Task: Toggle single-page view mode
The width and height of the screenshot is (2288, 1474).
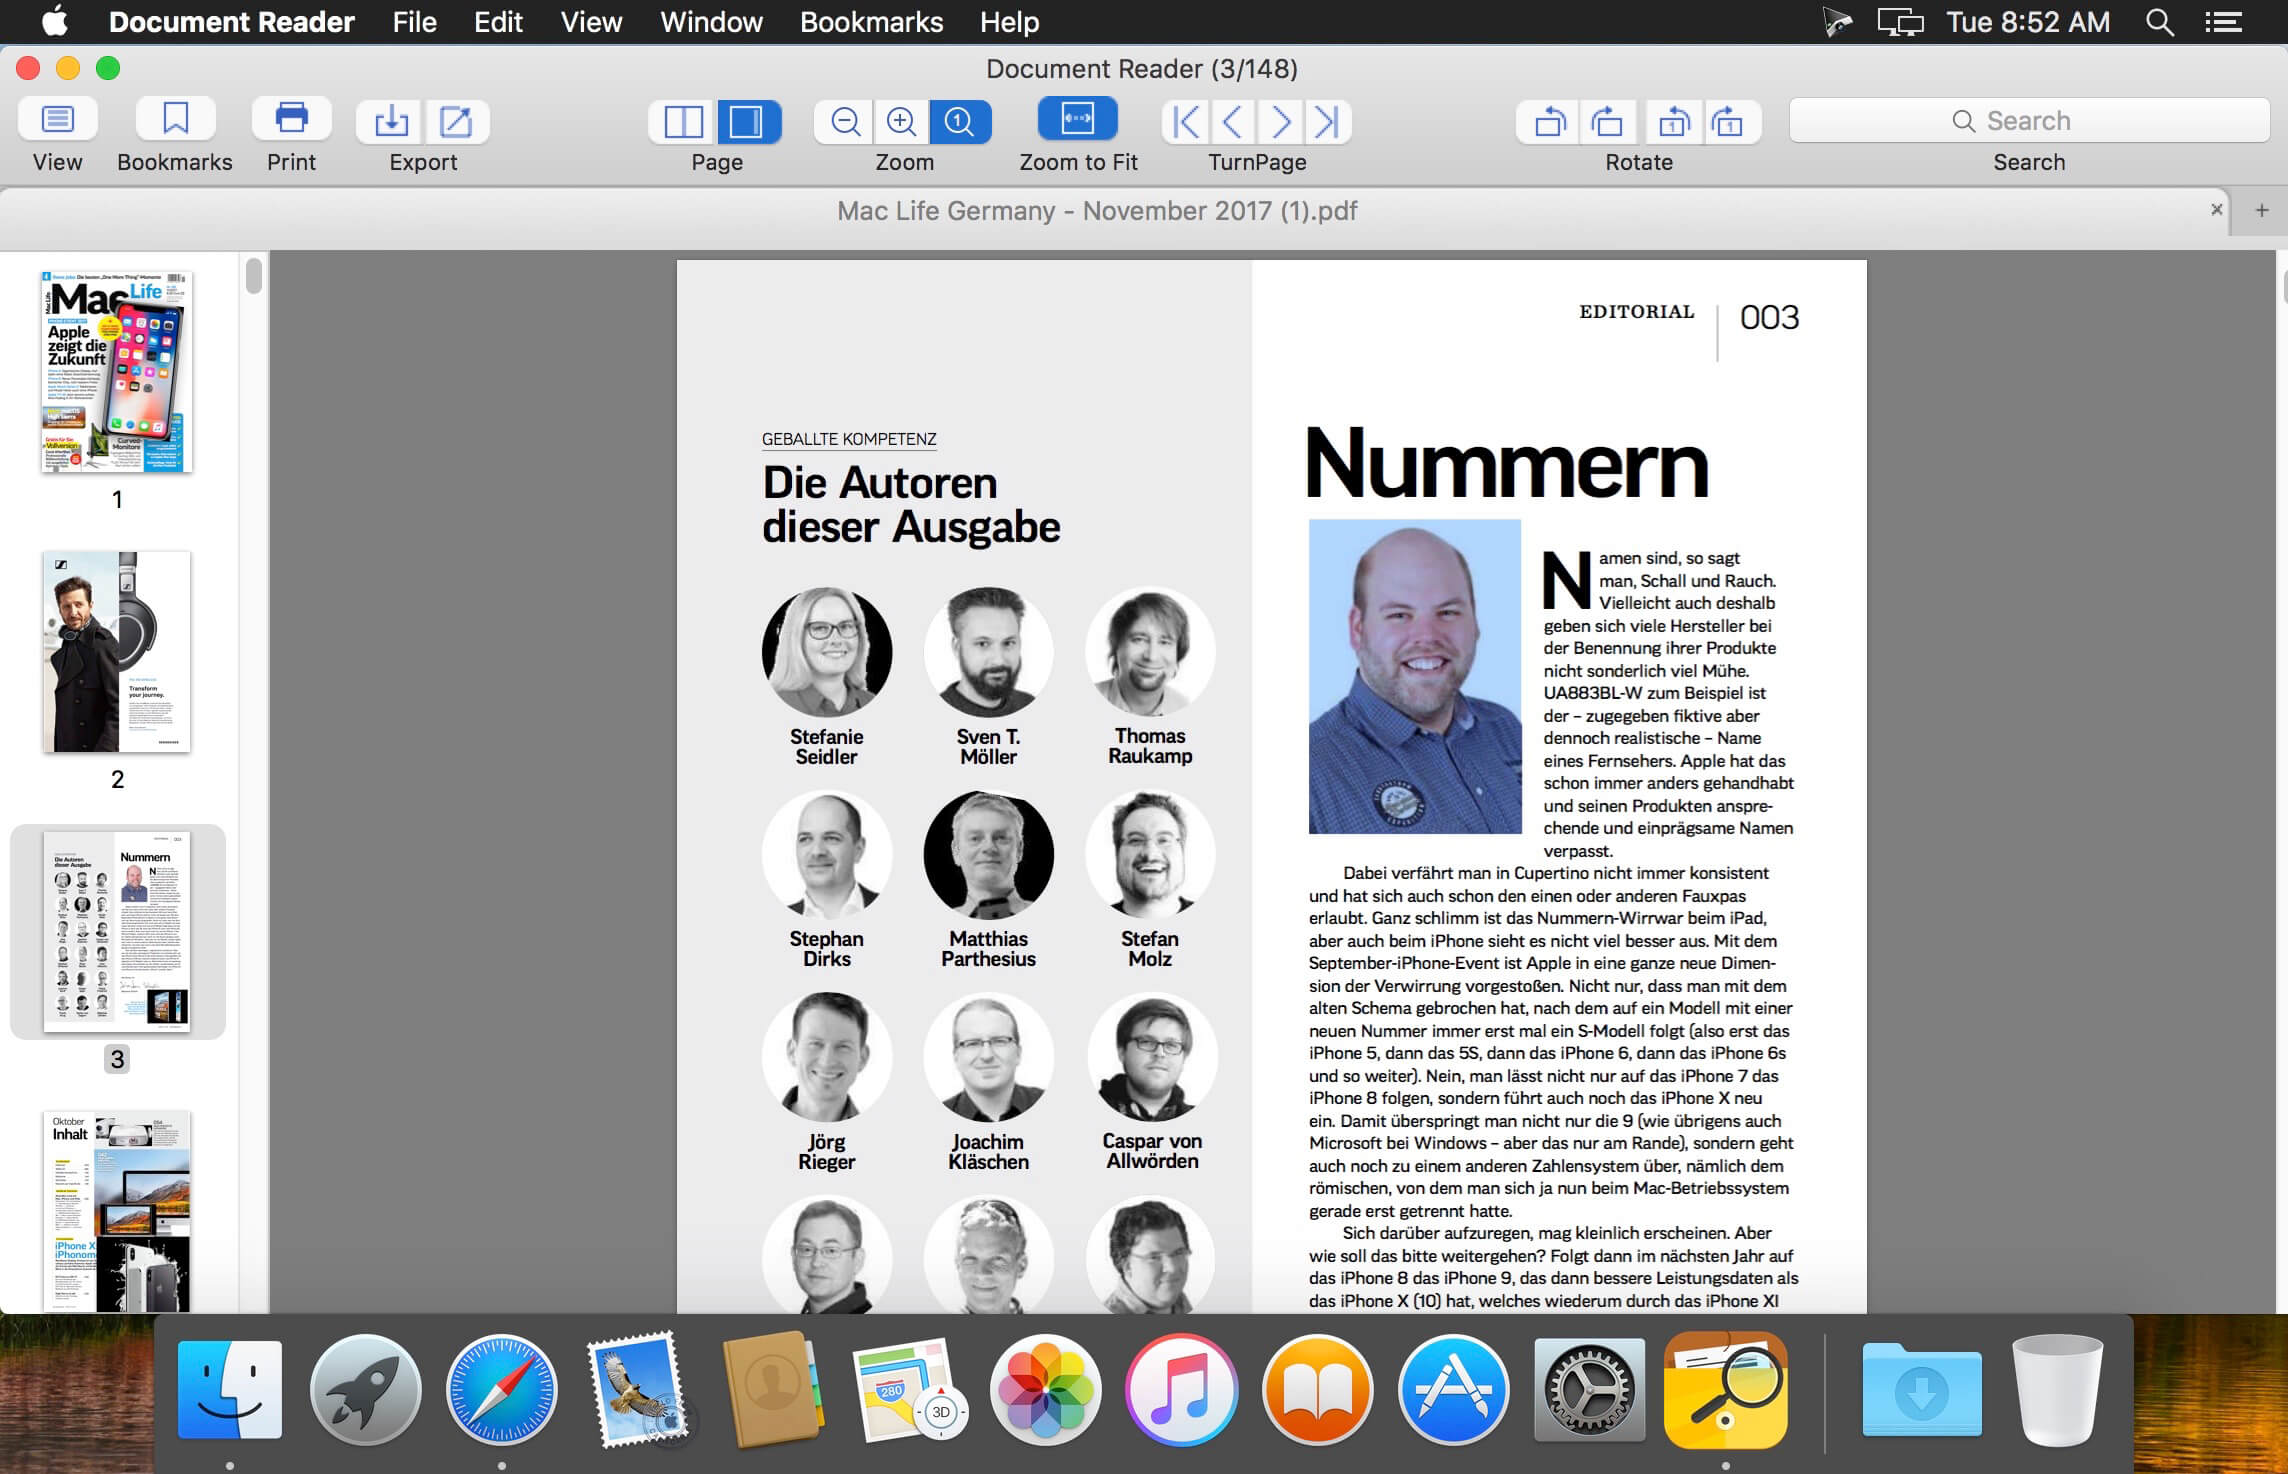Action: click(x=746, y=122)
